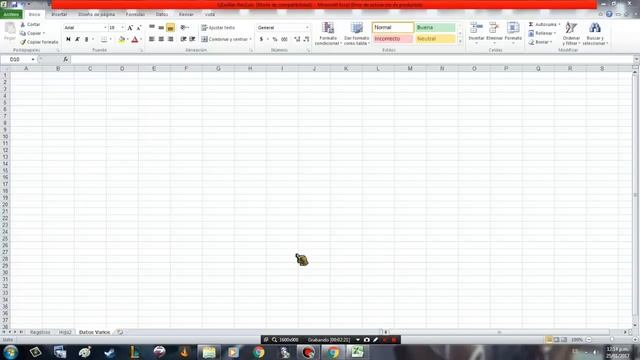Click the Eliminar celdas icon
The image size is (640, 360).
[494, 28]
